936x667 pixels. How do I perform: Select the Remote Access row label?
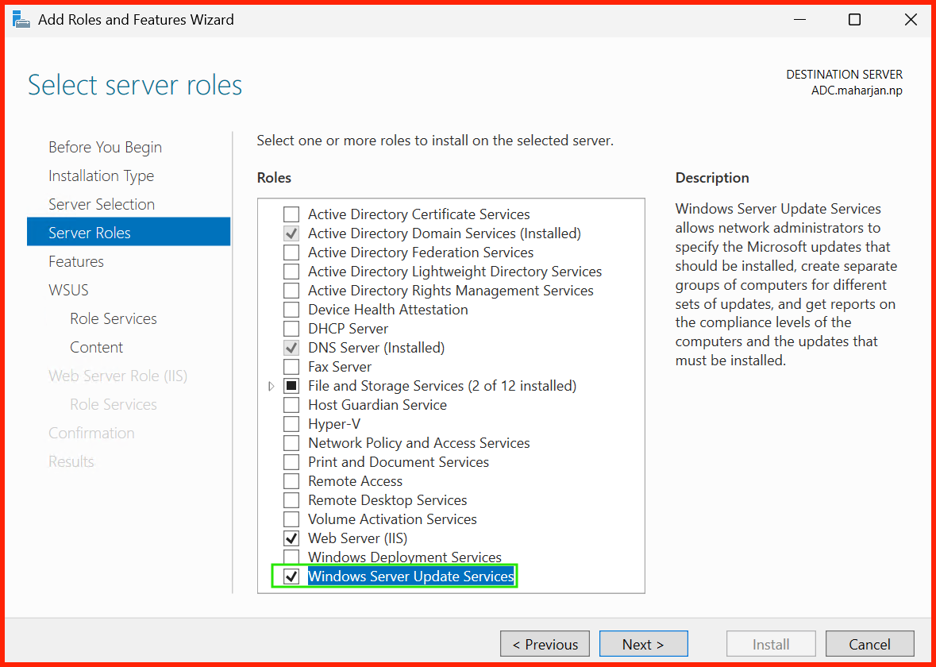(x=355, y=481)
